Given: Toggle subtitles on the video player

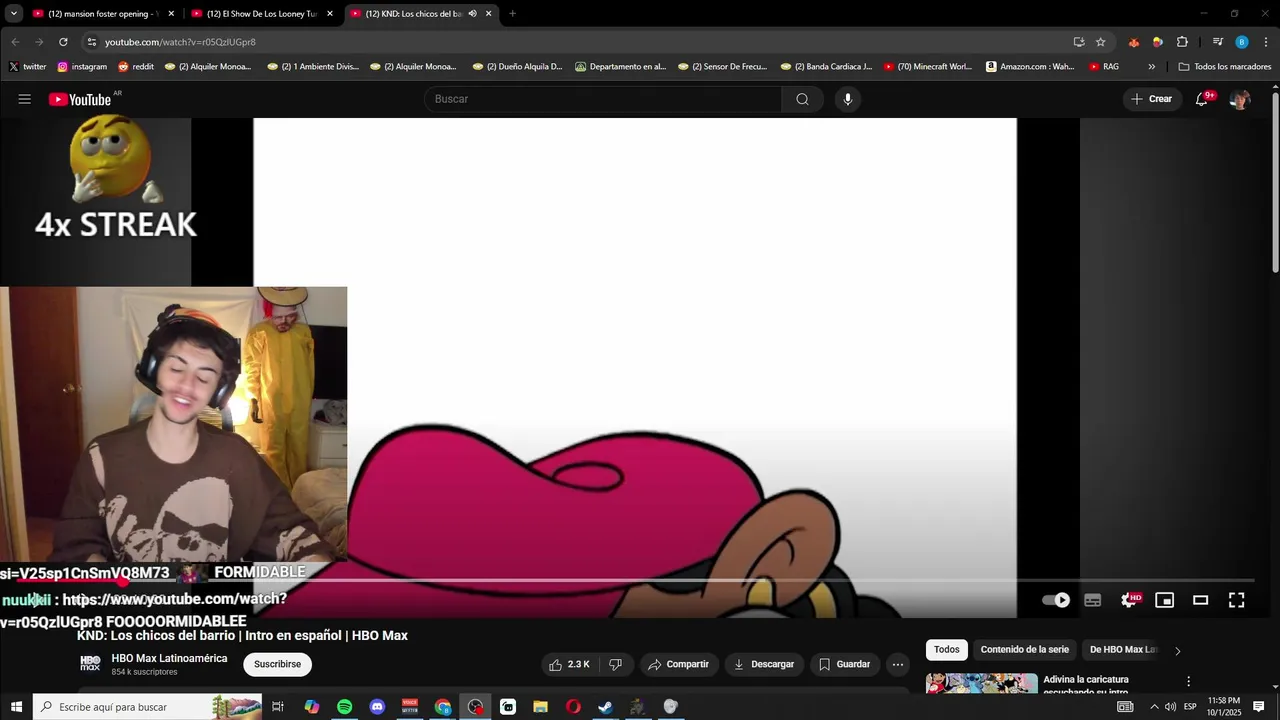Looking at the screenshot, I should coord(1093,600).
